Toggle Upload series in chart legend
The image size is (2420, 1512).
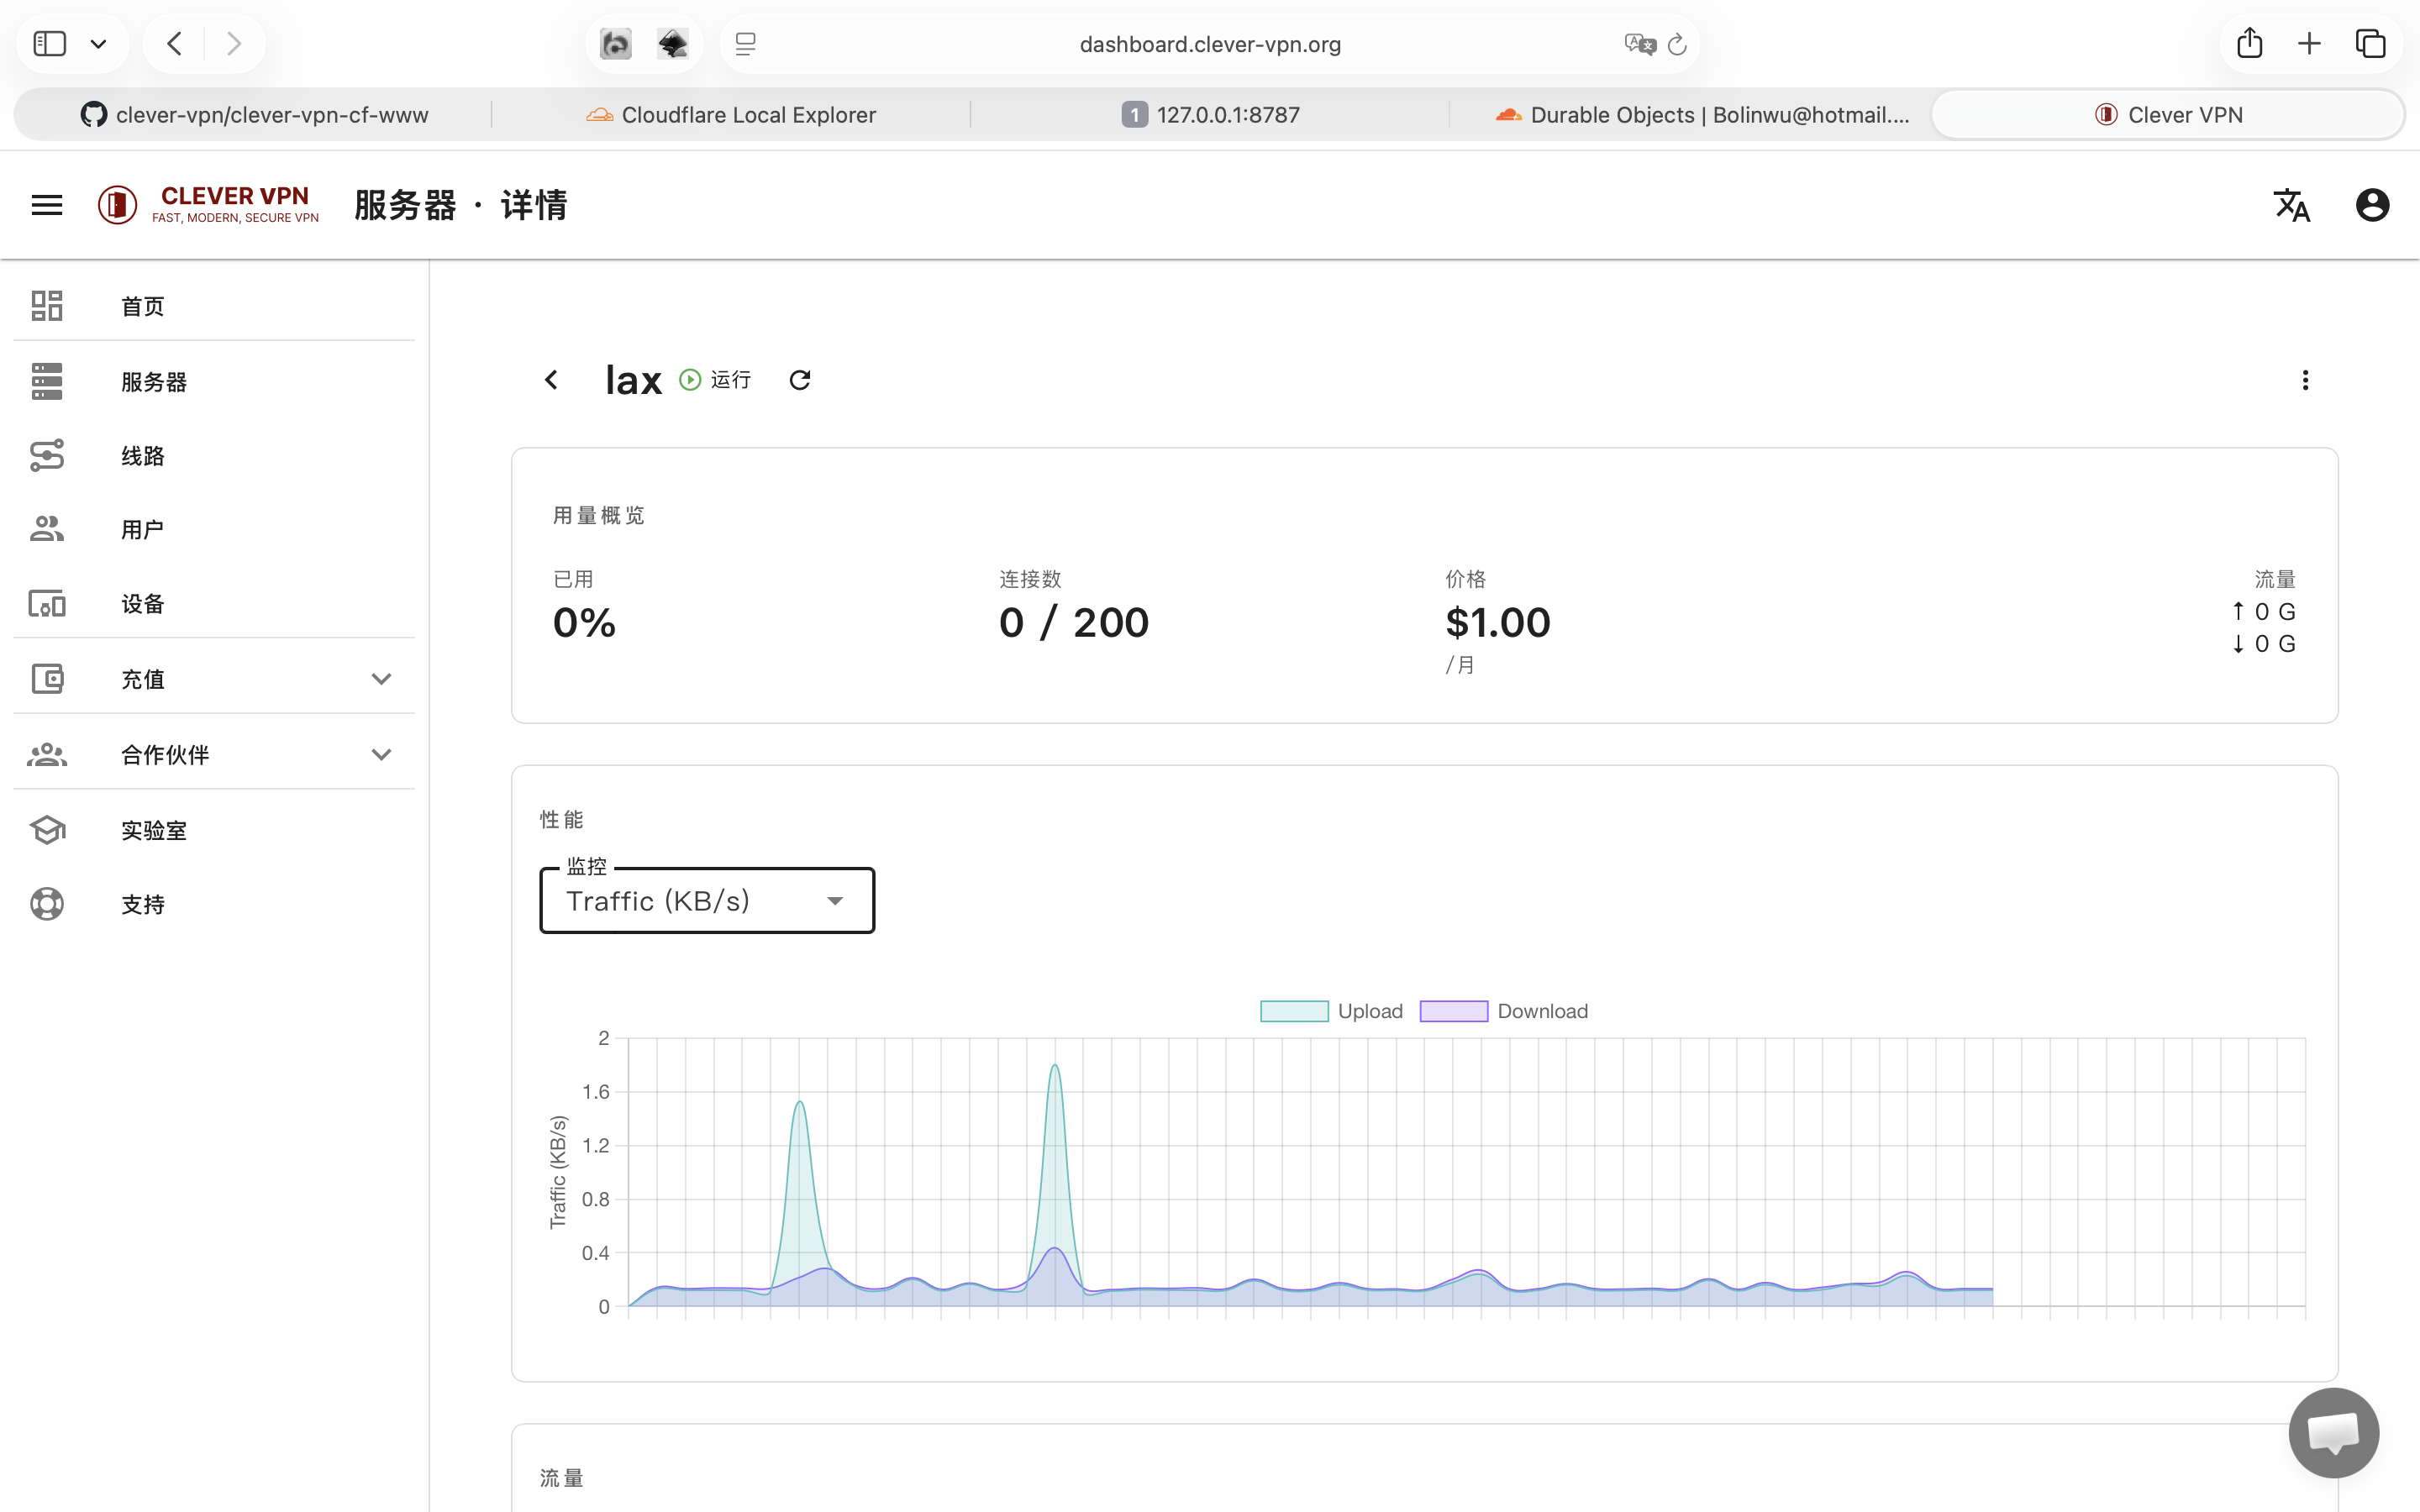1331,1011
